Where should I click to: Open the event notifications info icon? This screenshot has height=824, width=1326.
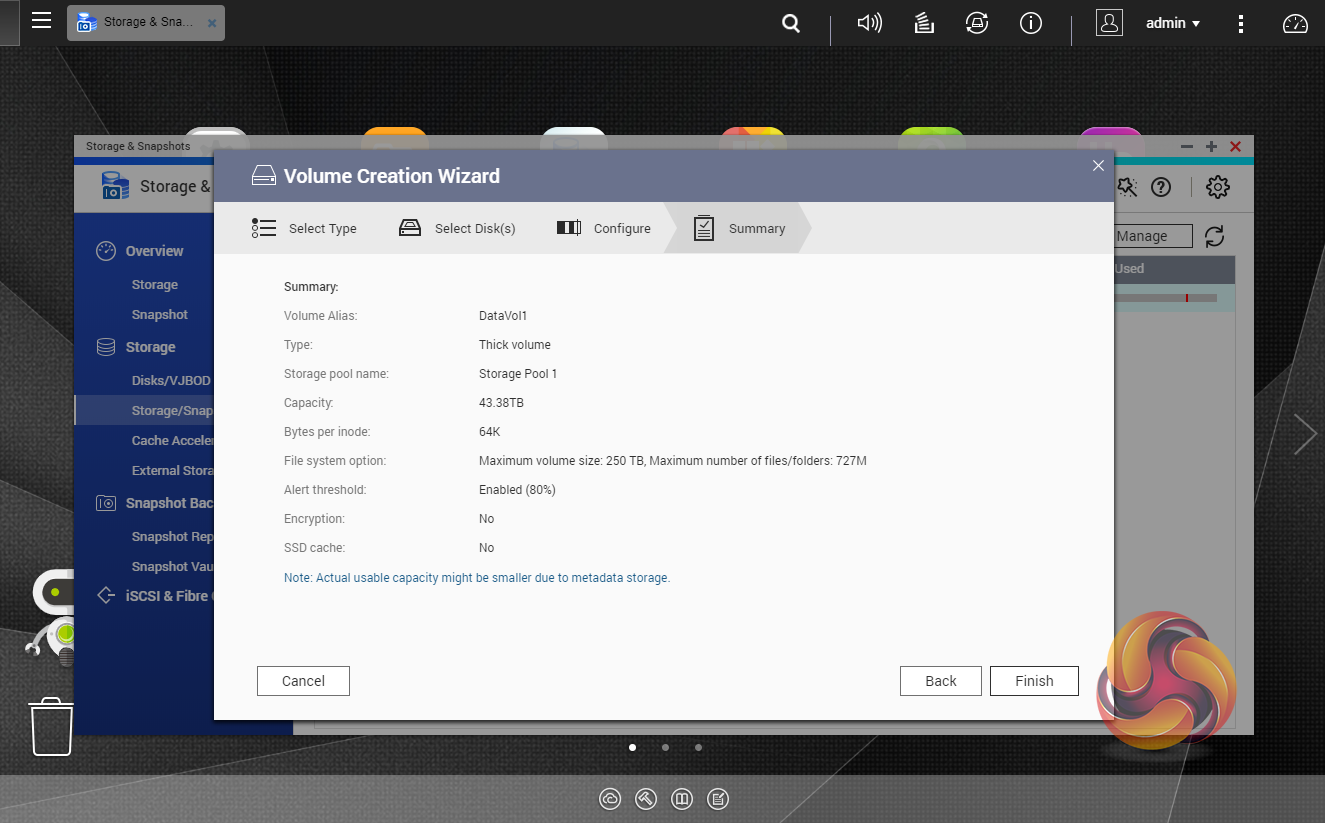tap(1030, 23)
